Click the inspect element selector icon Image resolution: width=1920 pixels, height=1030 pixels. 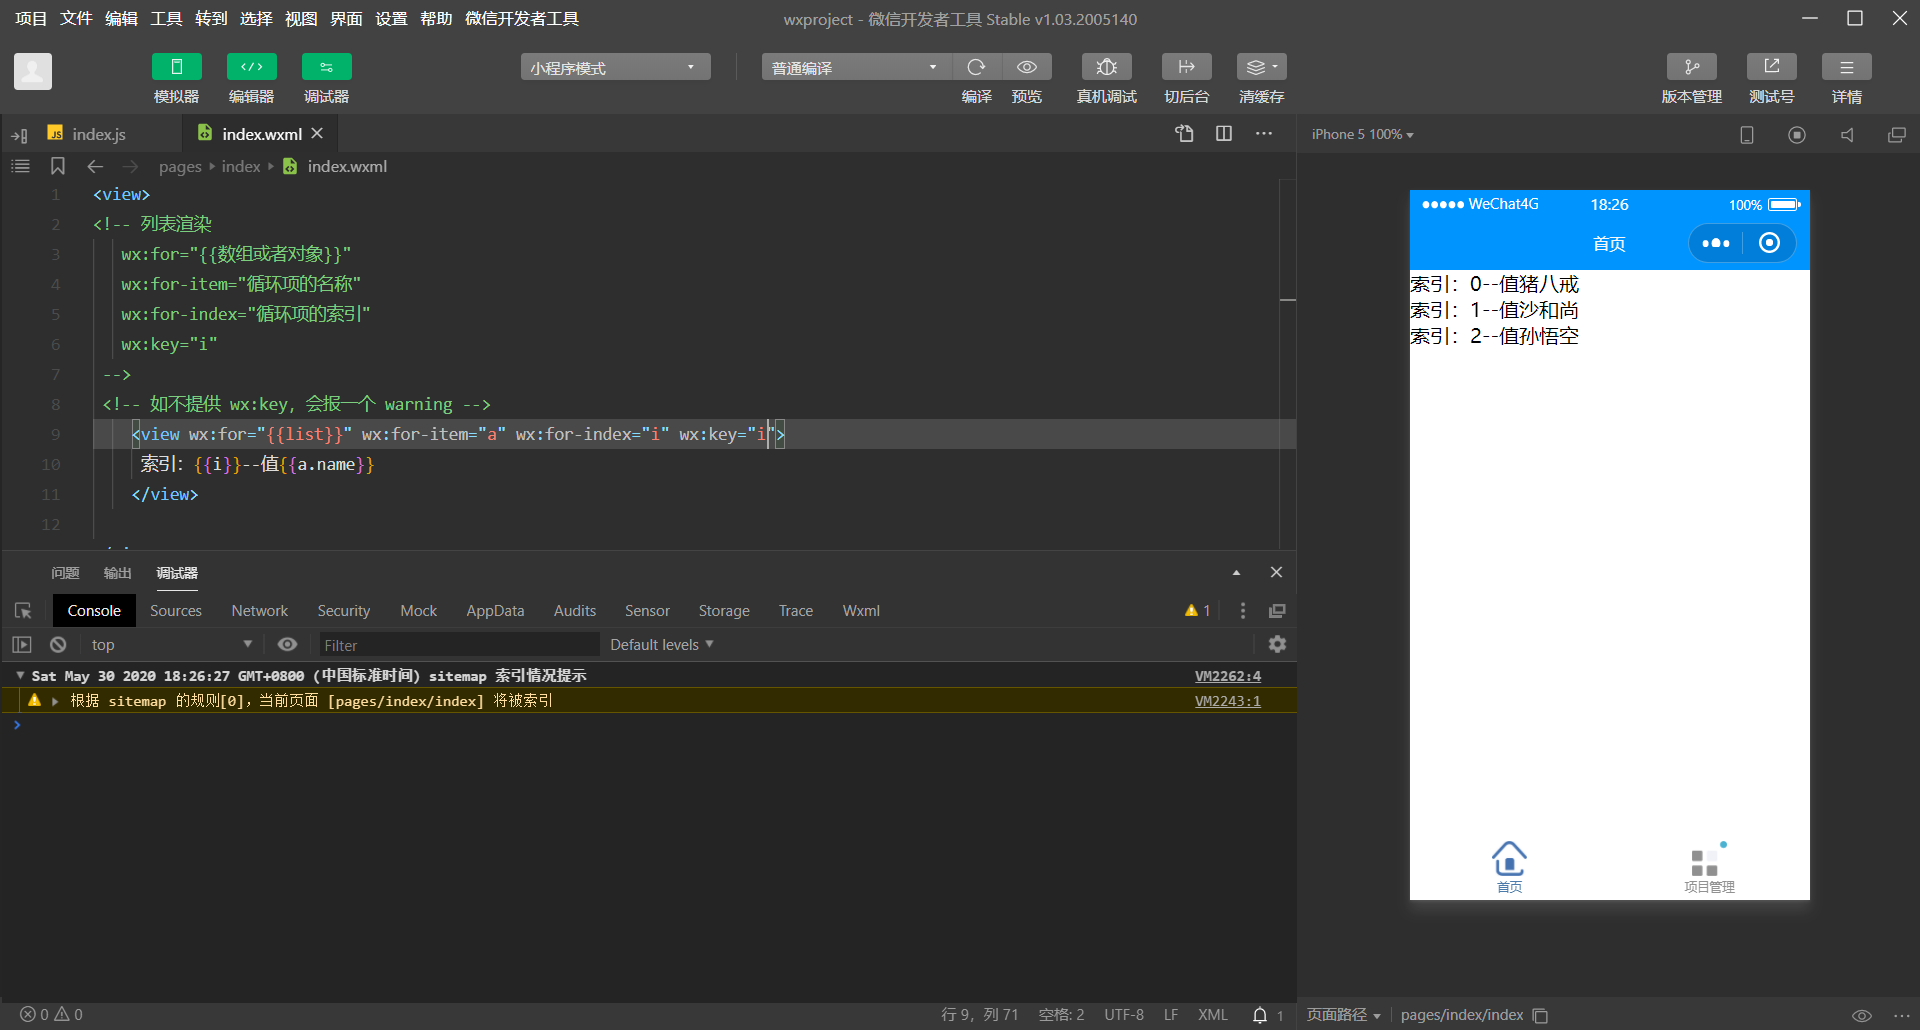pyautogui.click(x=23, y=611)
